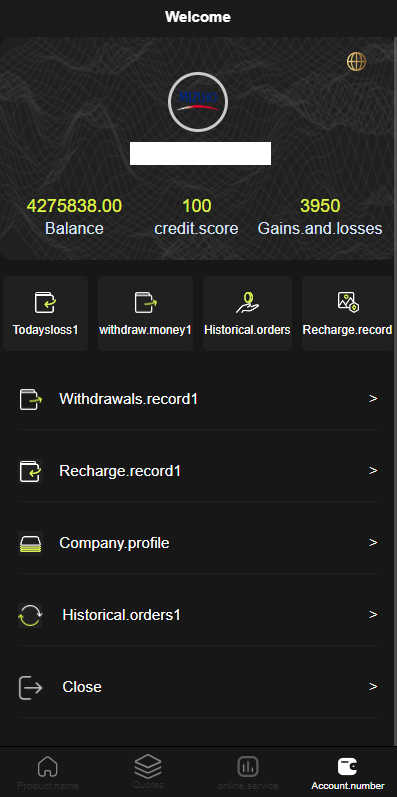397x797 pixels.
Task: Open the Historical.orders shortcut label
Action: (248, 330)
